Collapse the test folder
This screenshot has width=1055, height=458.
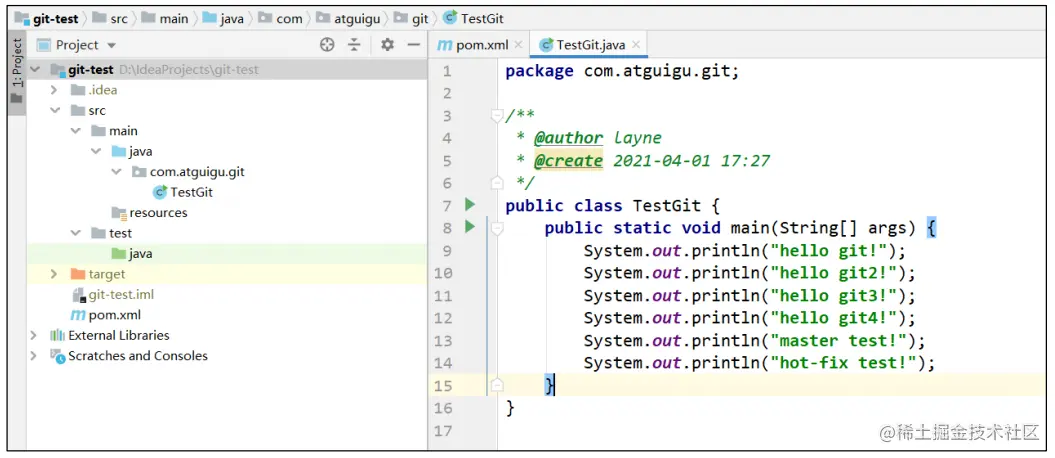(x=75, y=233)
